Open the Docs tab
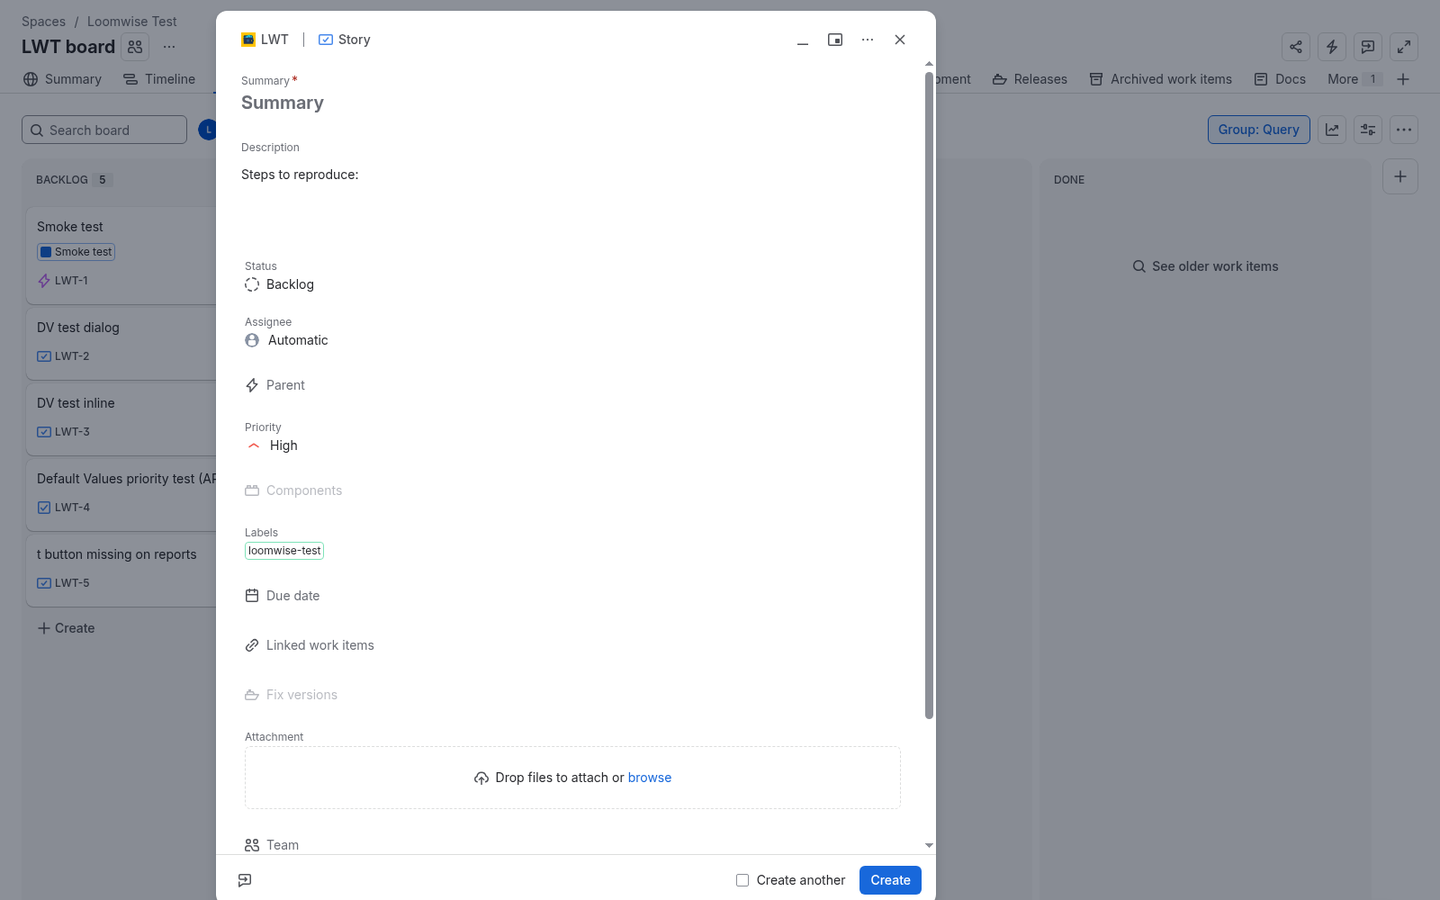The width and height of the screenshot is (1440, 900). 1280,79
